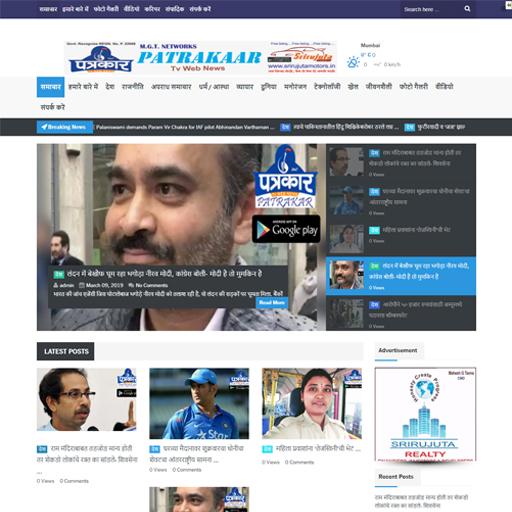
Task: Open धर्म/आस्था in the main navigation
Action: tap(214, 87)
